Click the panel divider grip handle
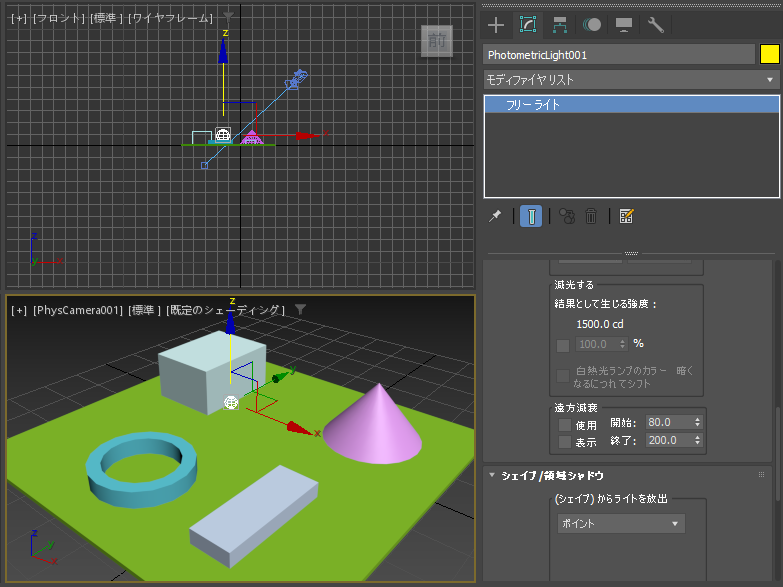The height and width of the screenshot is (587, 783). tap(631, 253)
